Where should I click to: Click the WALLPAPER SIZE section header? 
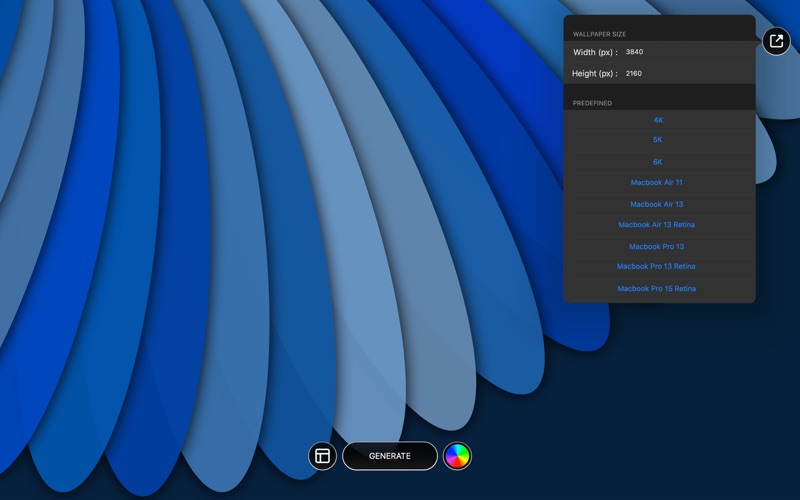click(600, 34)
